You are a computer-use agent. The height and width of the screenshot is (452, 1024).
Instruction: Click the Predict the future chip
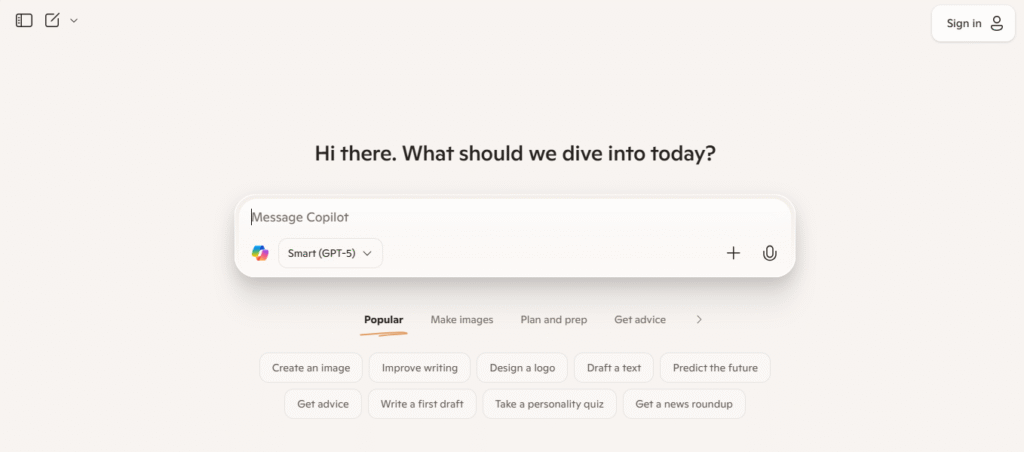(x=715, y=368)
